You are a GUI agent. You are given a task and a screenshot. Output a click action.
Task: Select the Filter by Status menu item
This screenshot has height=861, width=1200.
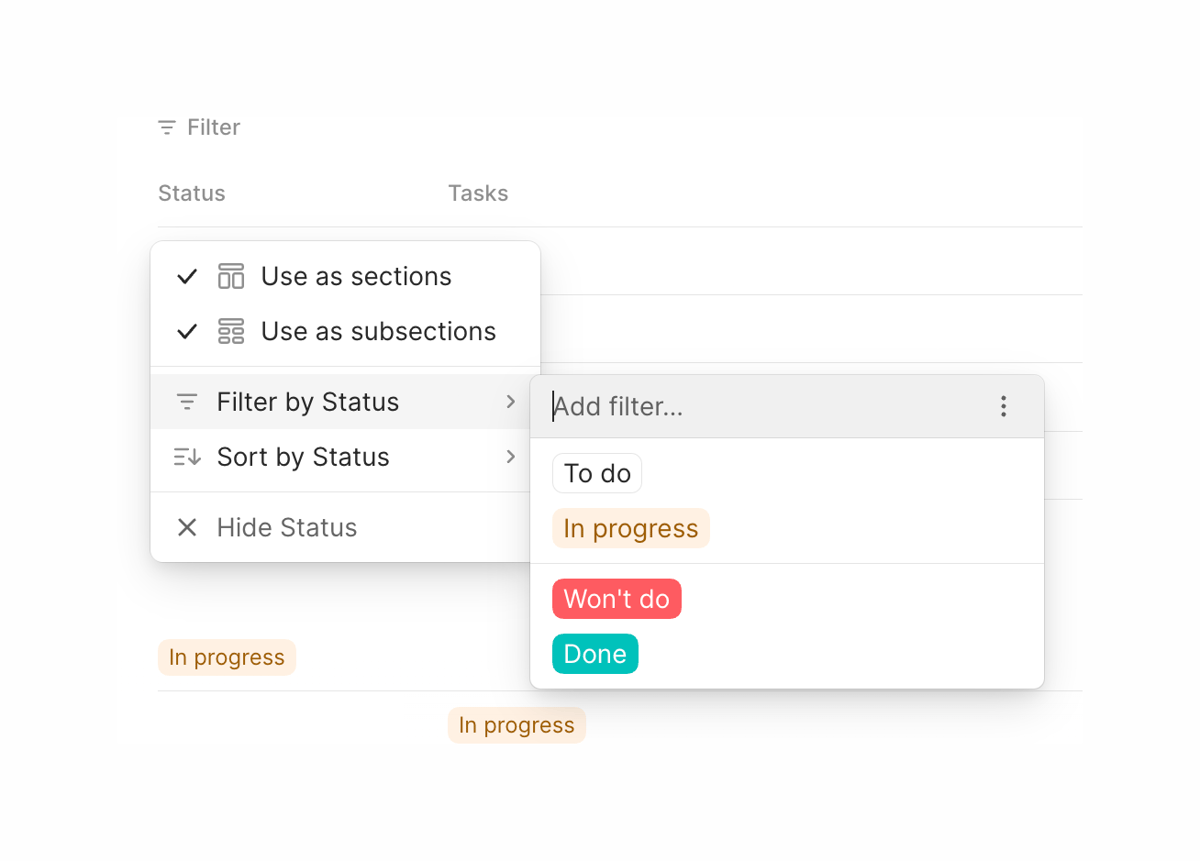click(x=307, y=401)
